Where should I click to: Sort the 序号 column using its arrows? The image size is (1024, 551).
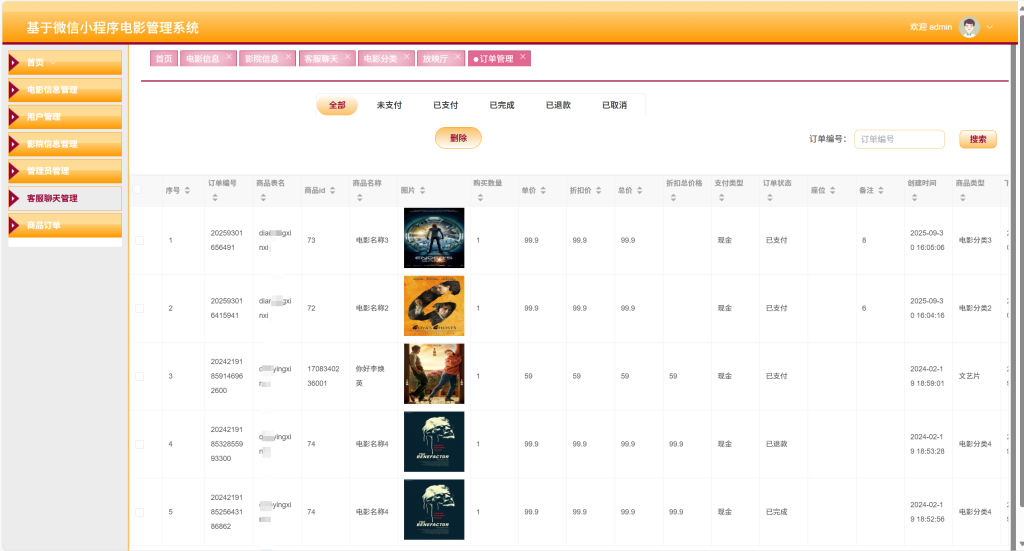click(x=187, y=191)
